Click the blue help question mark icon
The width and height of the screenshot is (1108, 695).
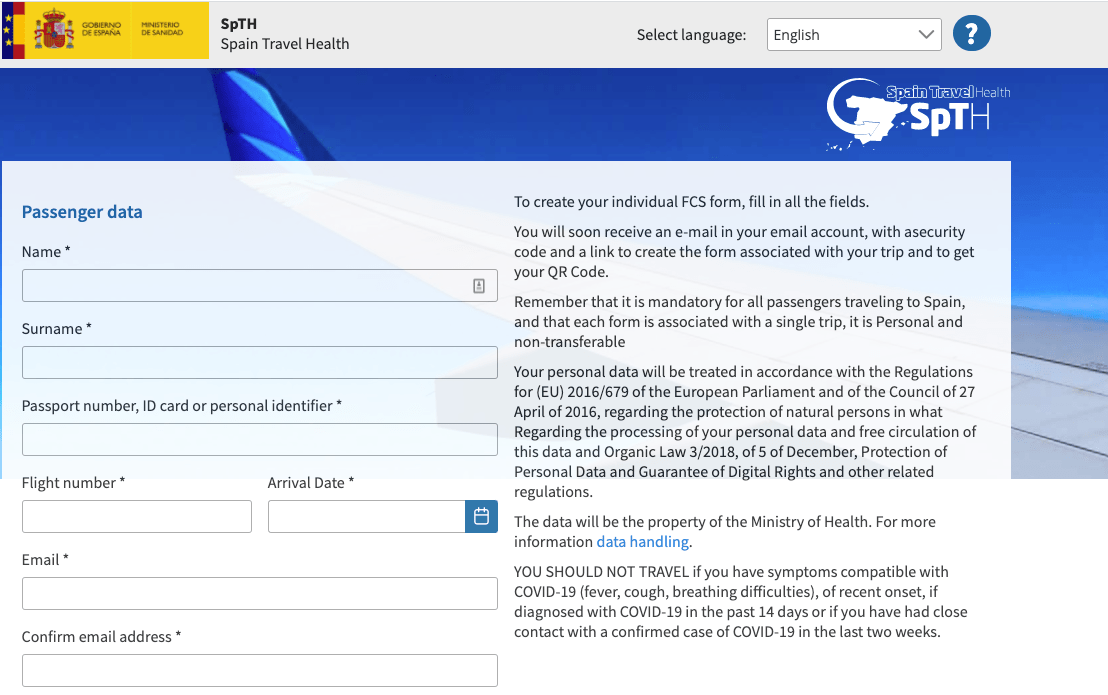tap(972, 33)
